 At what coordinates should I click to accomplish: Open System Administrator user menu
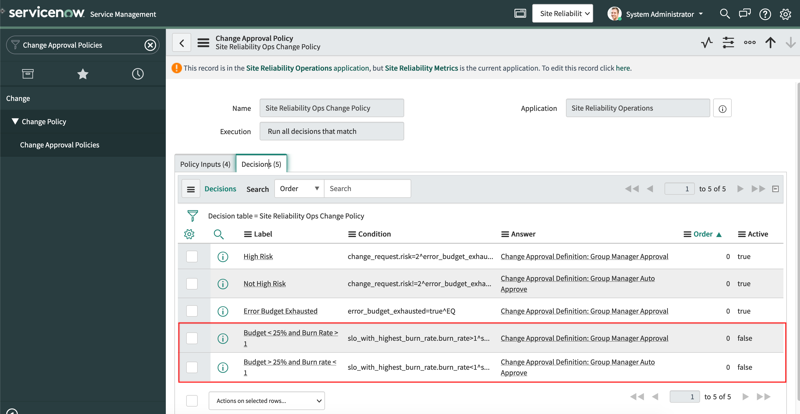click(656, 14)
